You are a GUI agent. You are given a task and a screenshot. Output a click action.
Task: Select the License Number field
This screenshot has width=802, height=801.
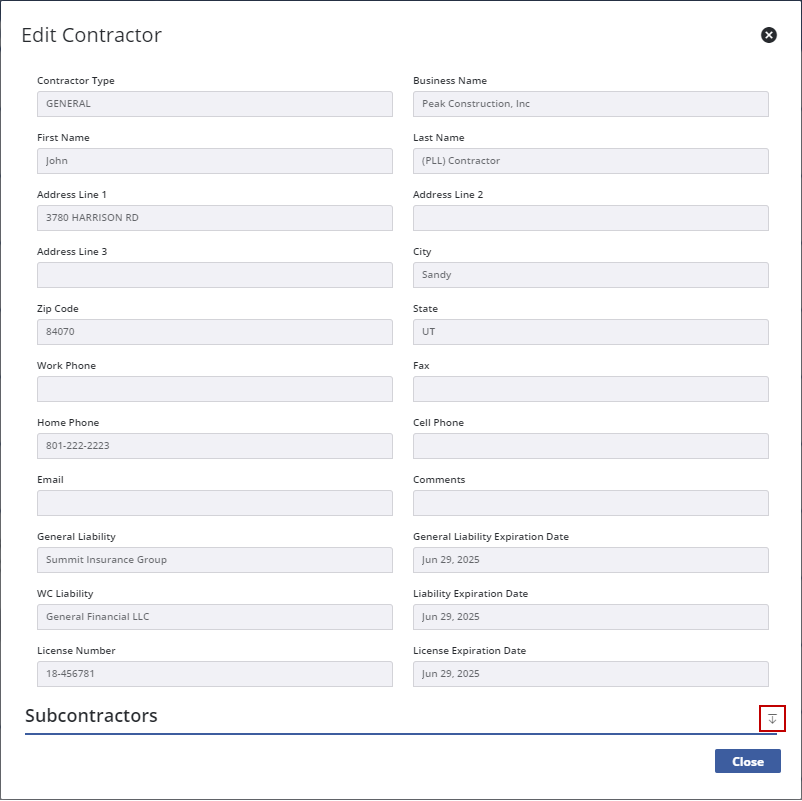(x=214, y=674)
